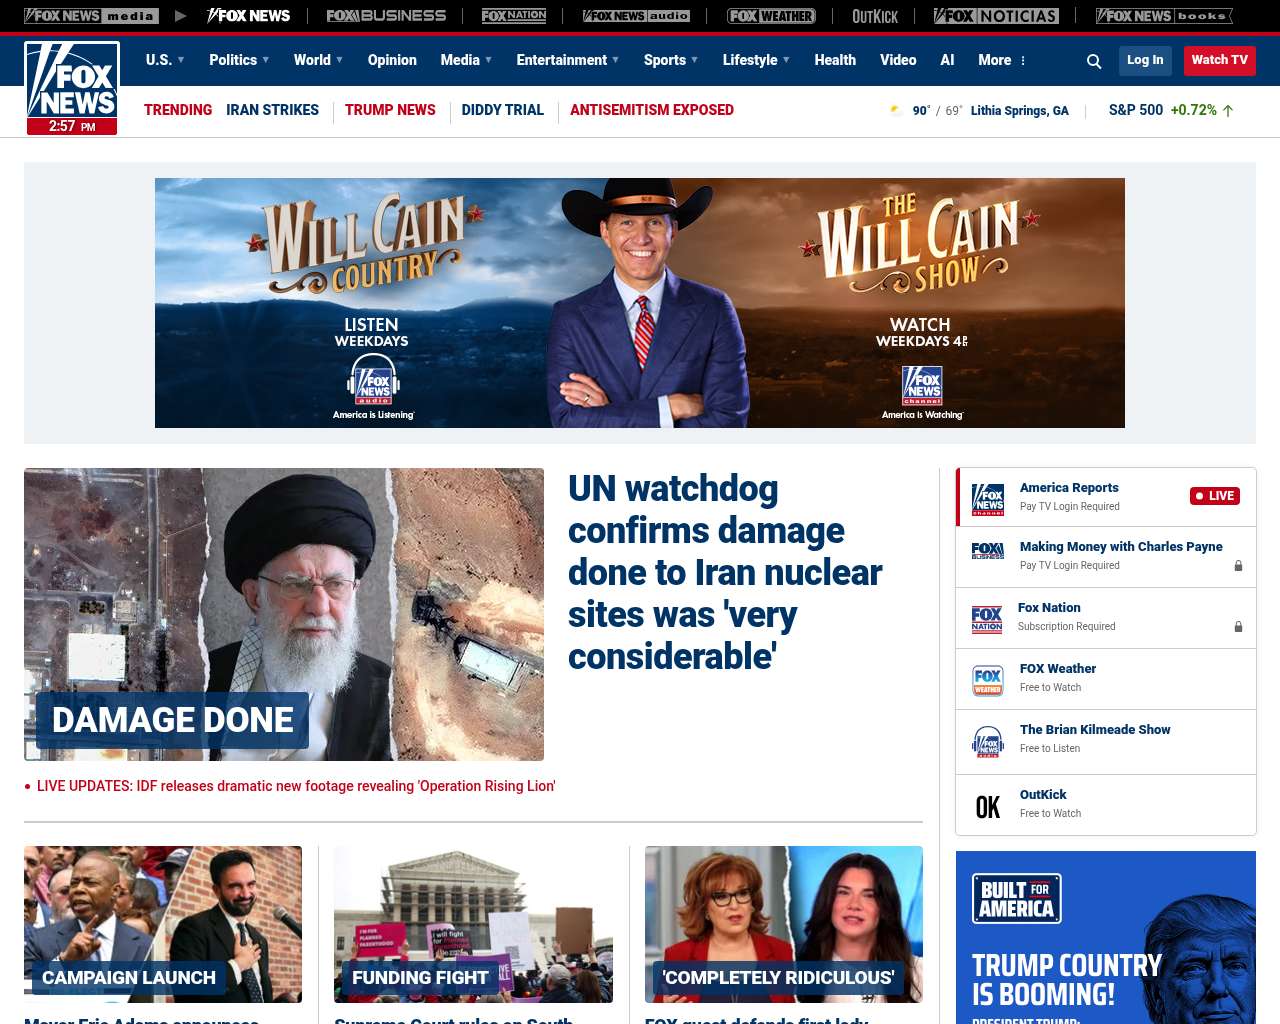Open ANTISEMITISM EXPOSED trending topic
Screen dimensions: 1280x1024
(x=652, y=110)
